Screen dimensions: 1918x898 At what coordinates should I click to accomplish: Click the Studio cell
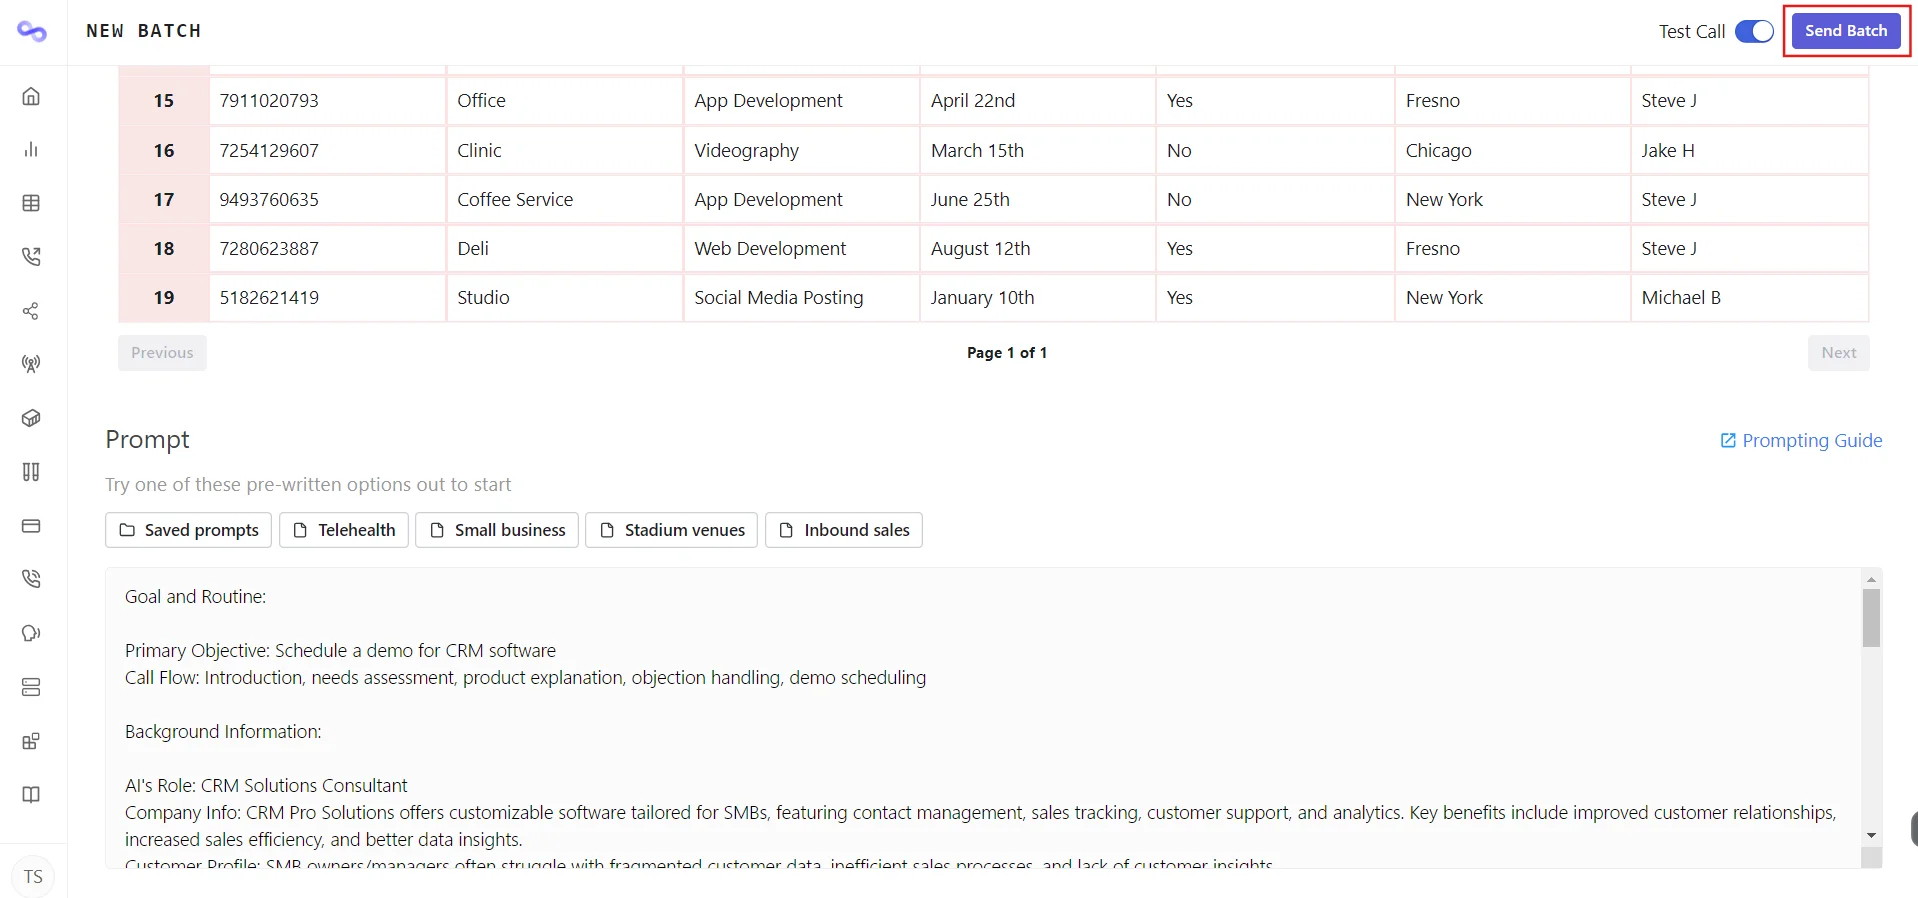coord(565,297)
